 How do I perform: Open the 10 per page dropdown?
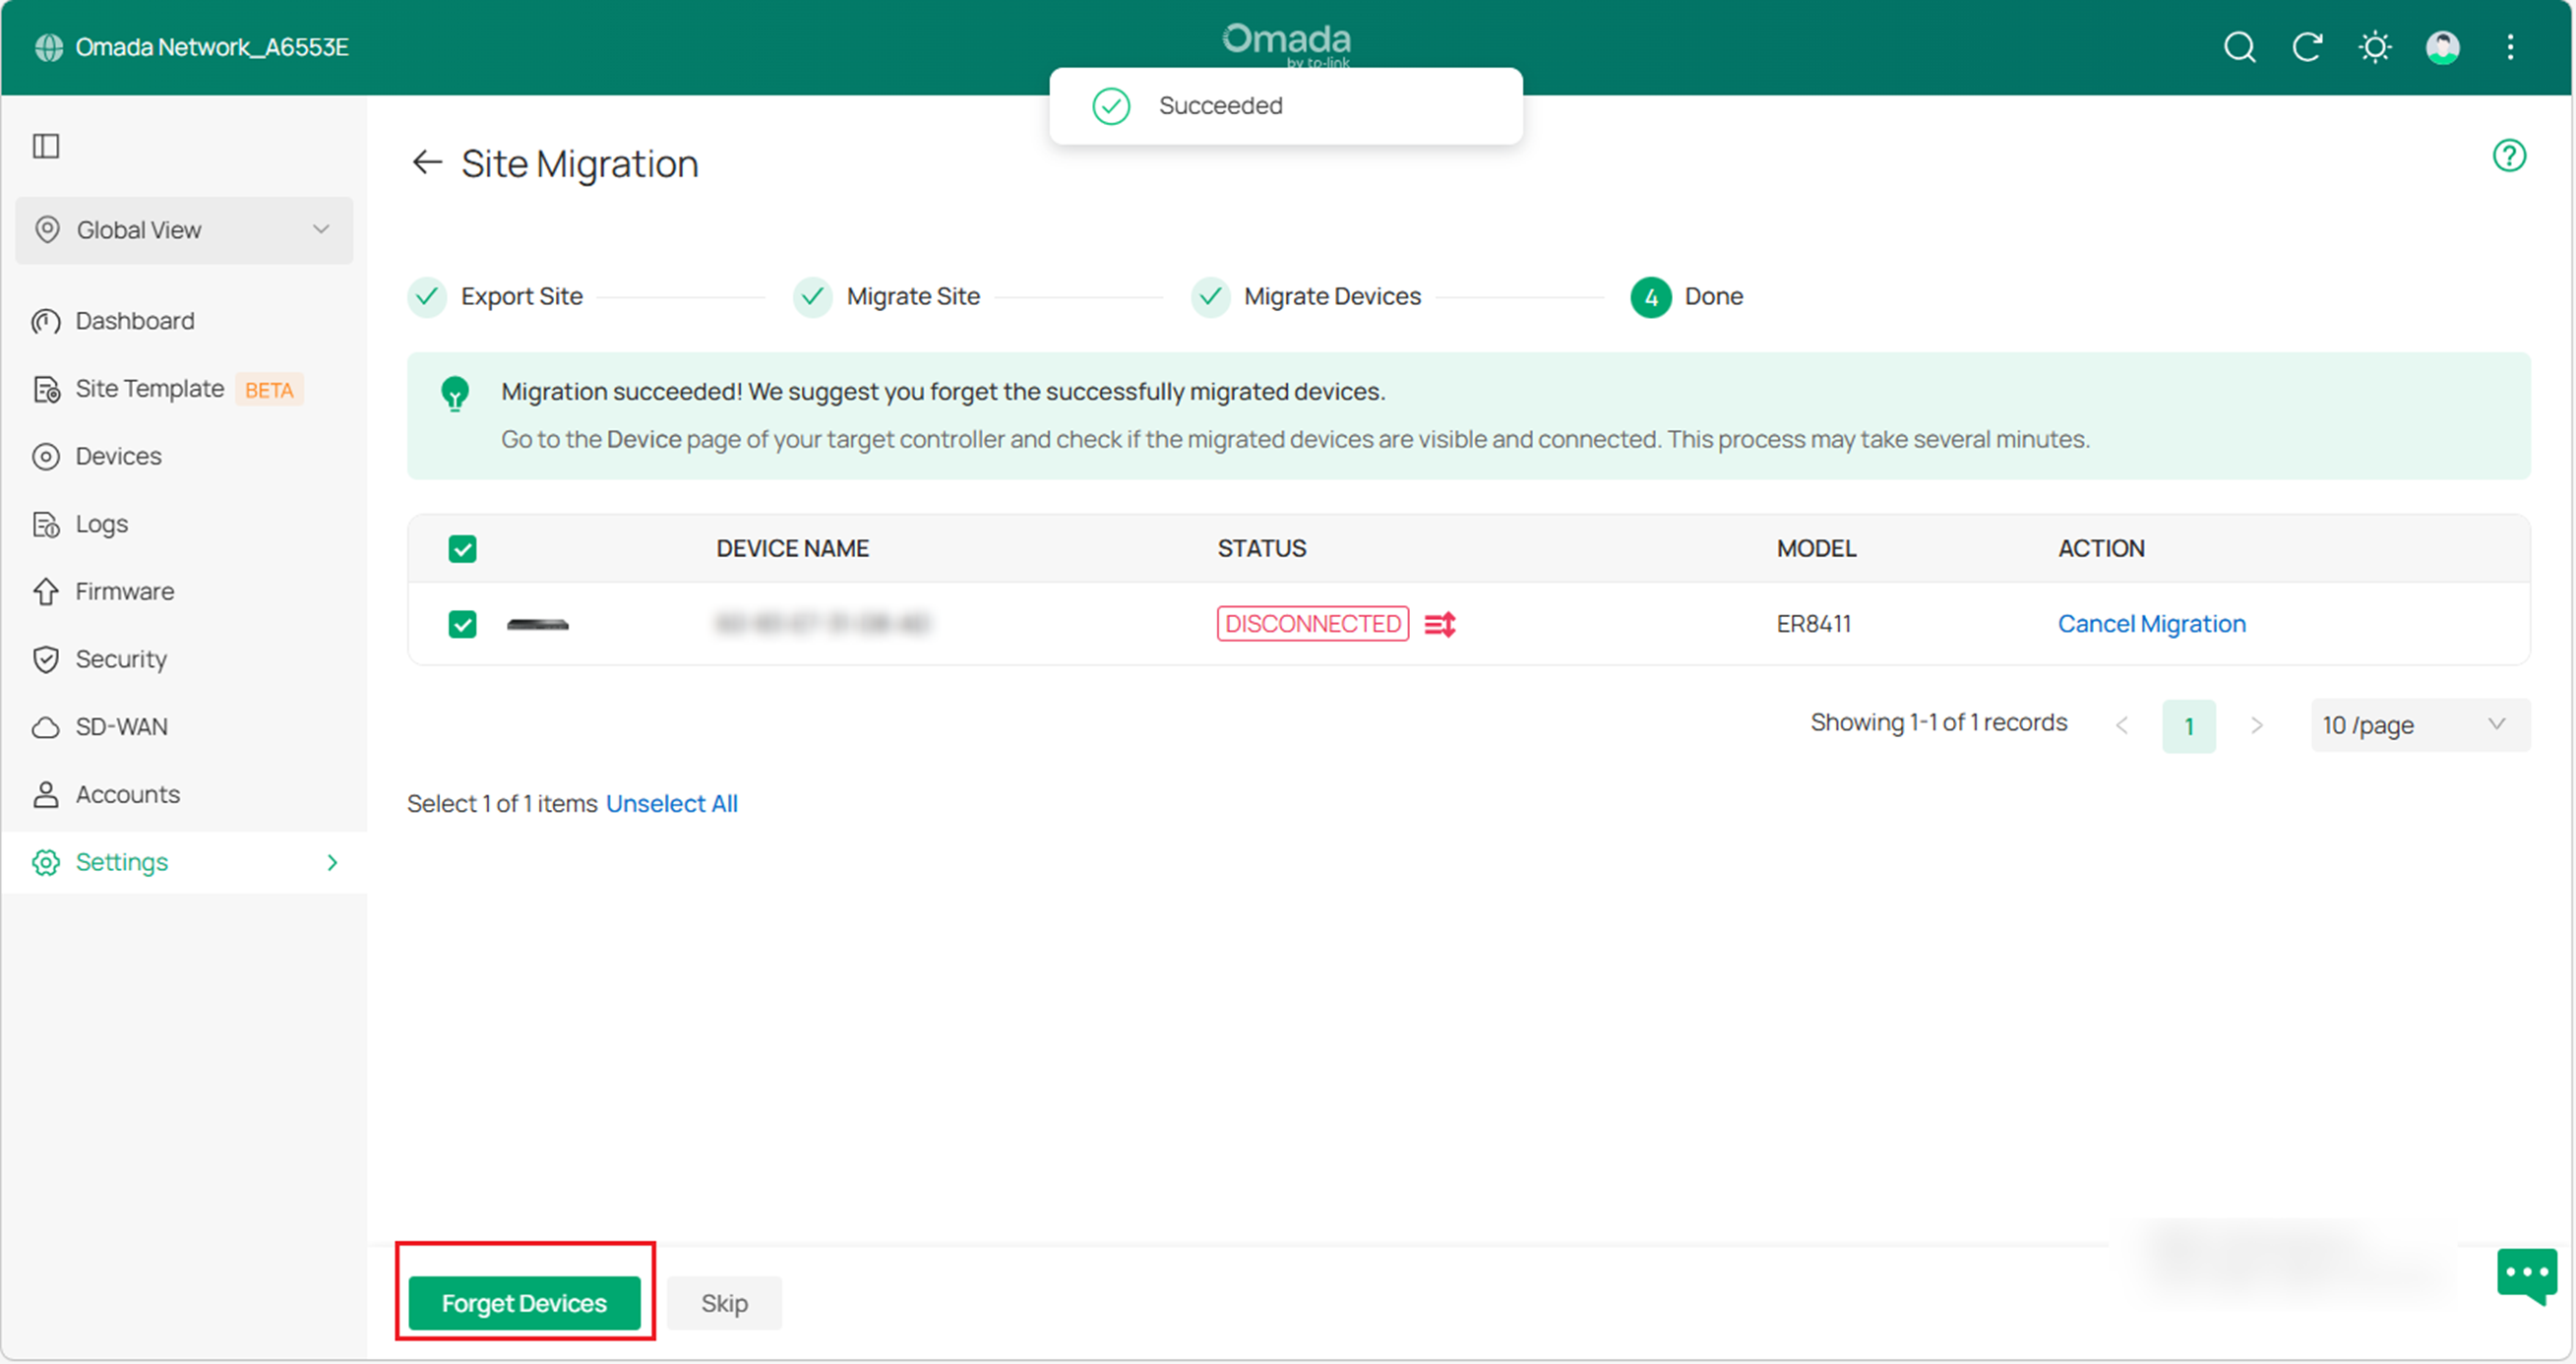pyautogui.click(x=2418, y=724)
